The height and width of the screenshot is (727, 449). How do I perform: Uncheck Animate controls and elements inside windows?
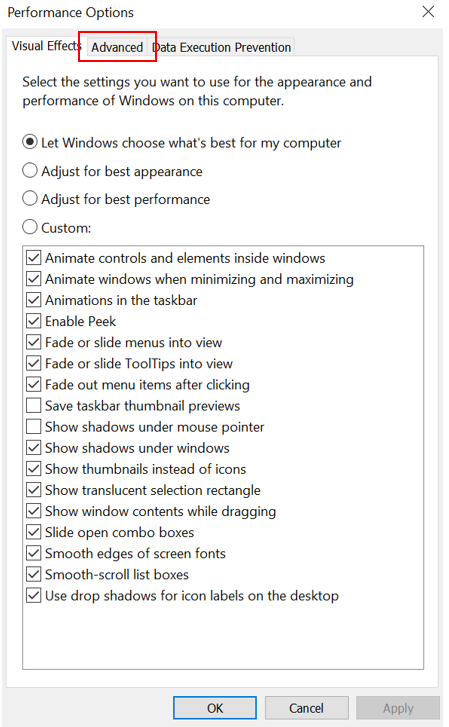click(x=34, y=258)
